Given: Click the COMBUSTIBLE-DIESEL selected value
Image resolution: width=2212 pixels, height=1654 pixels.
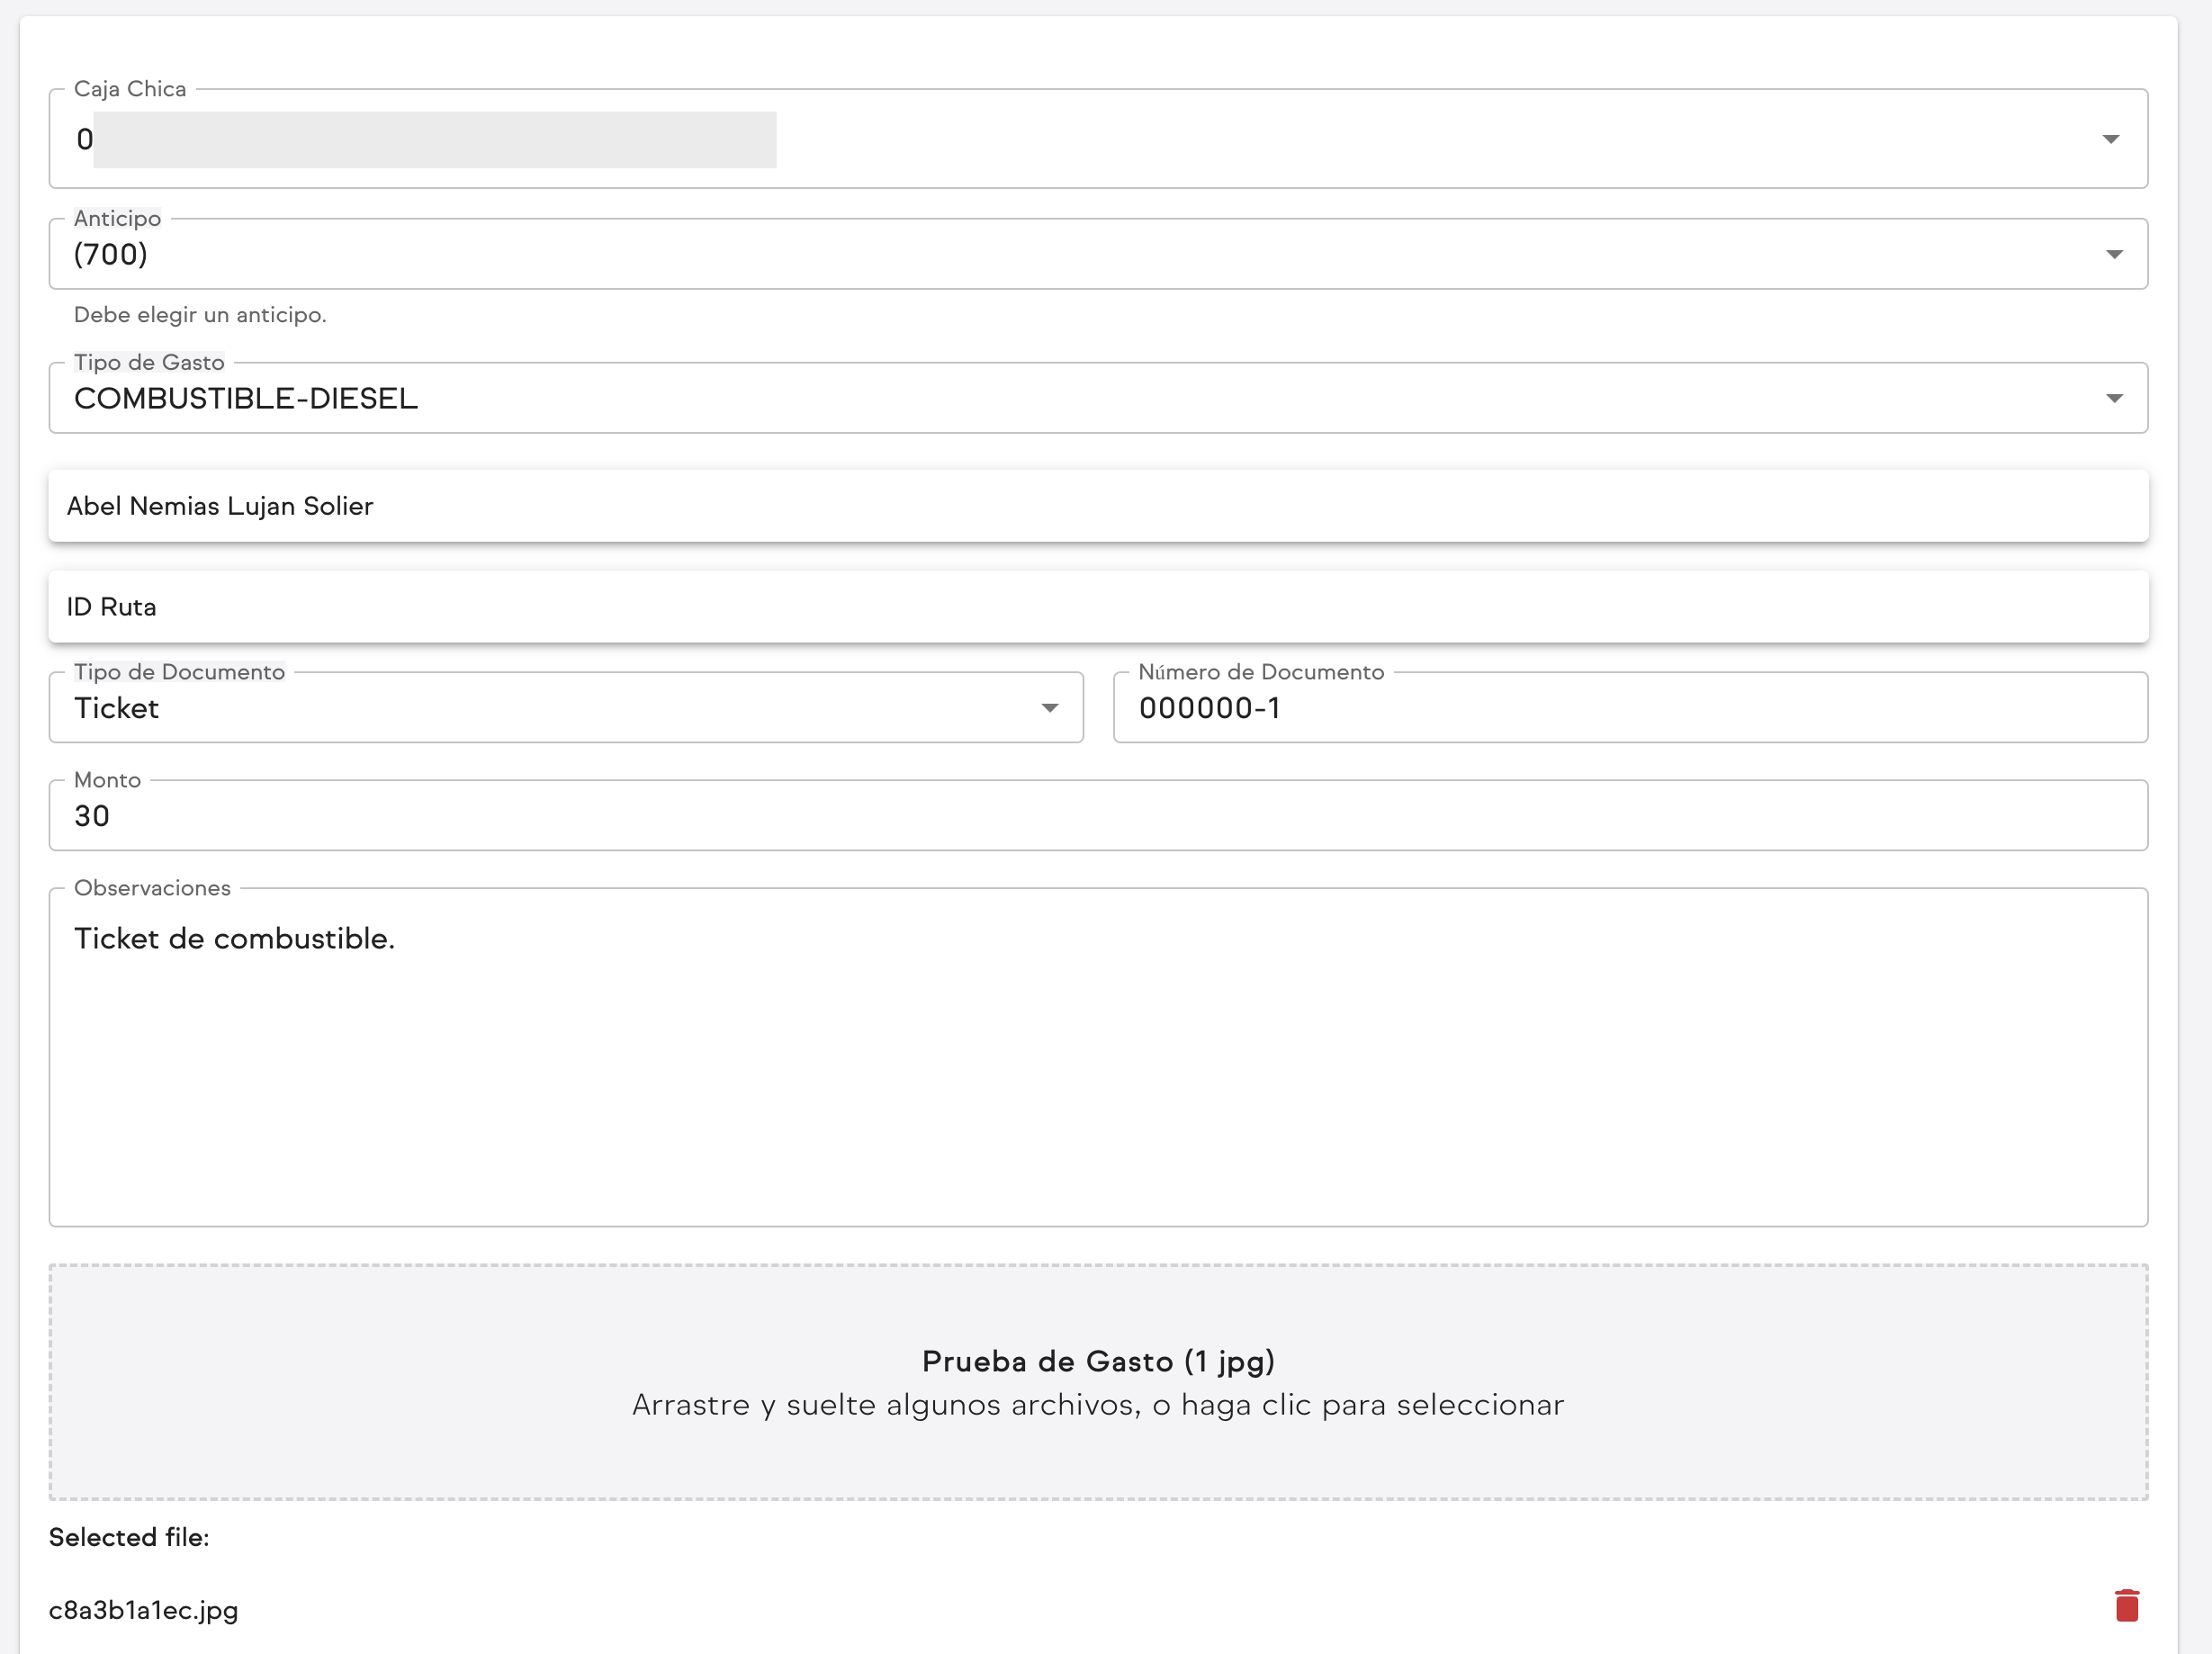Looking at the screenshot, I should coord(246,399).
